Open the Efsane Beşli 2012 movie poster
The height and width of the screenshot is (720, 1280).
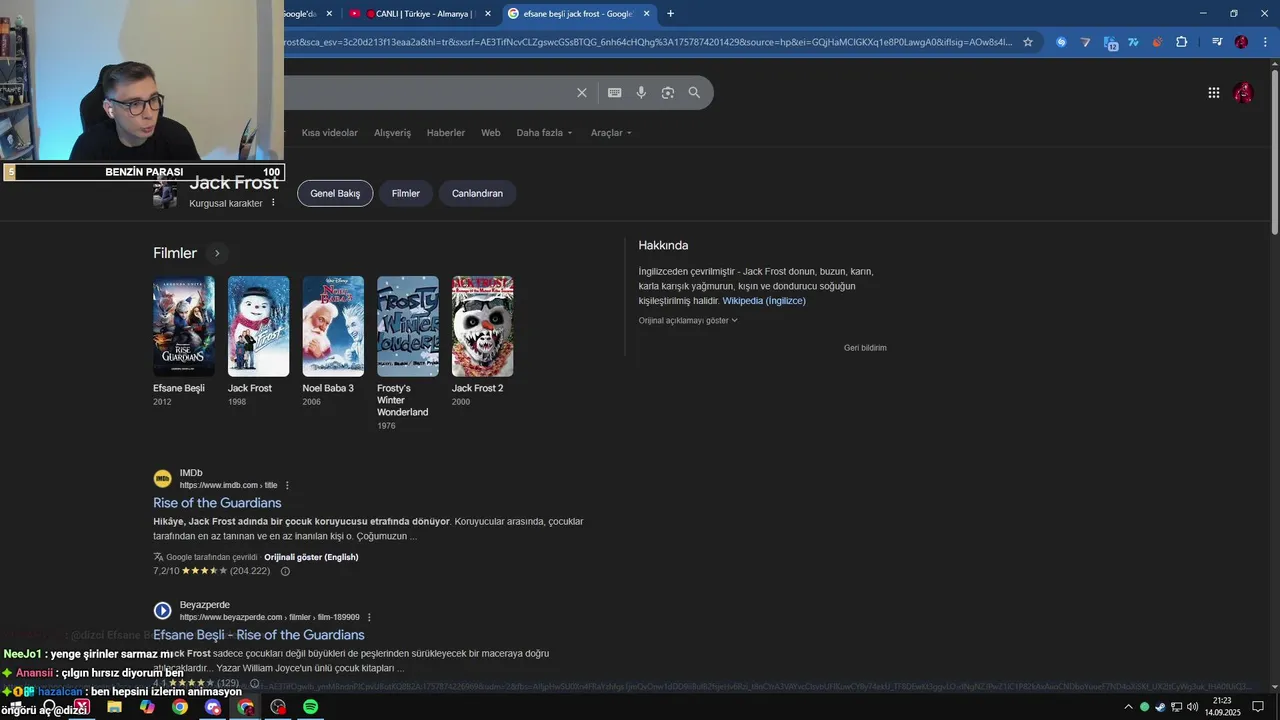click(x=183, y=326)
